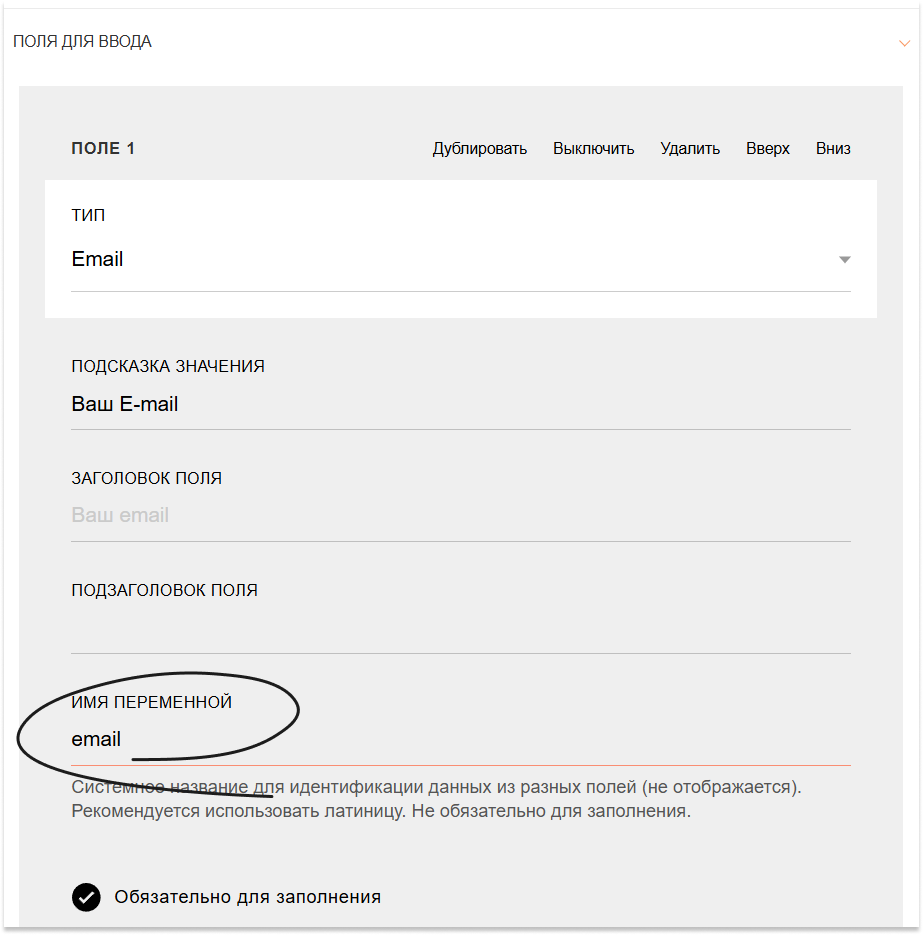
Task: Toggle via the Обязательно для заполнения label
Action: pos(247,897)
